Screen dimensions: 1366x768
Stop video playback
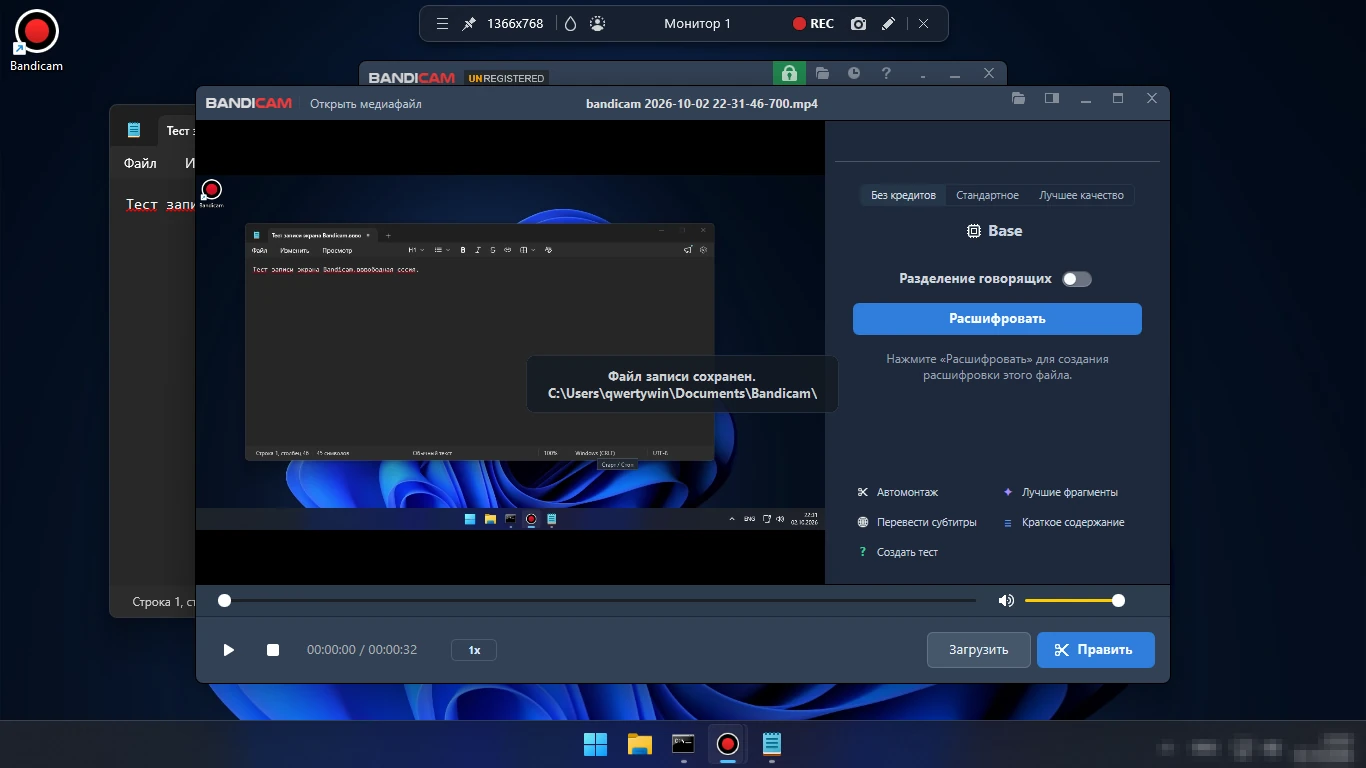tap(273, 650)
